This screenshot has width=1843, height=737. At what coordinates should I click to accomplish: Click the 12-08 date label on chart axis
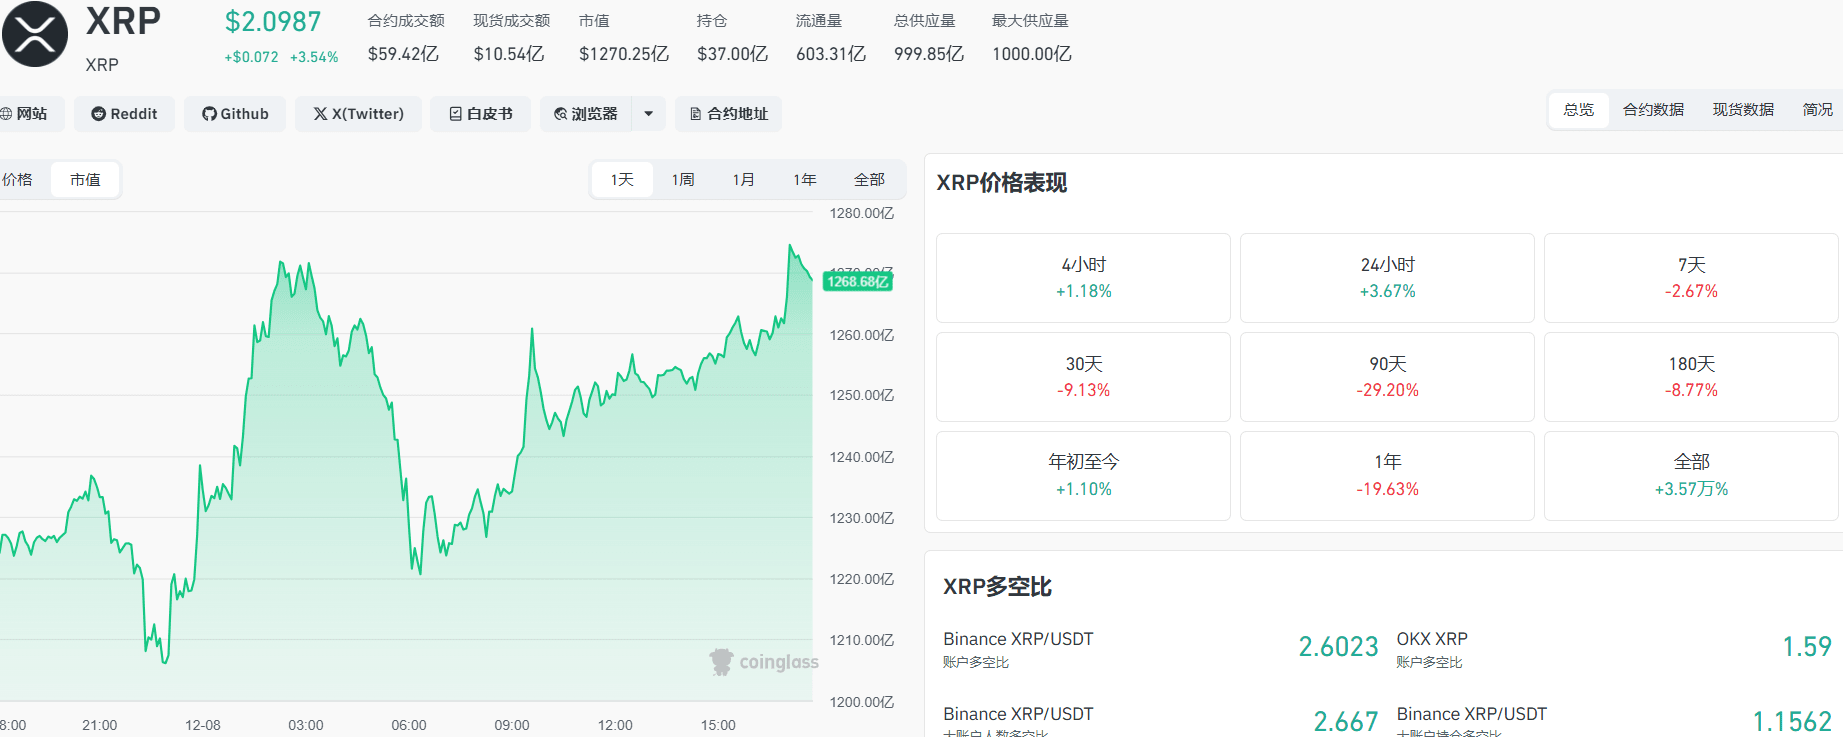click(203, 725)
